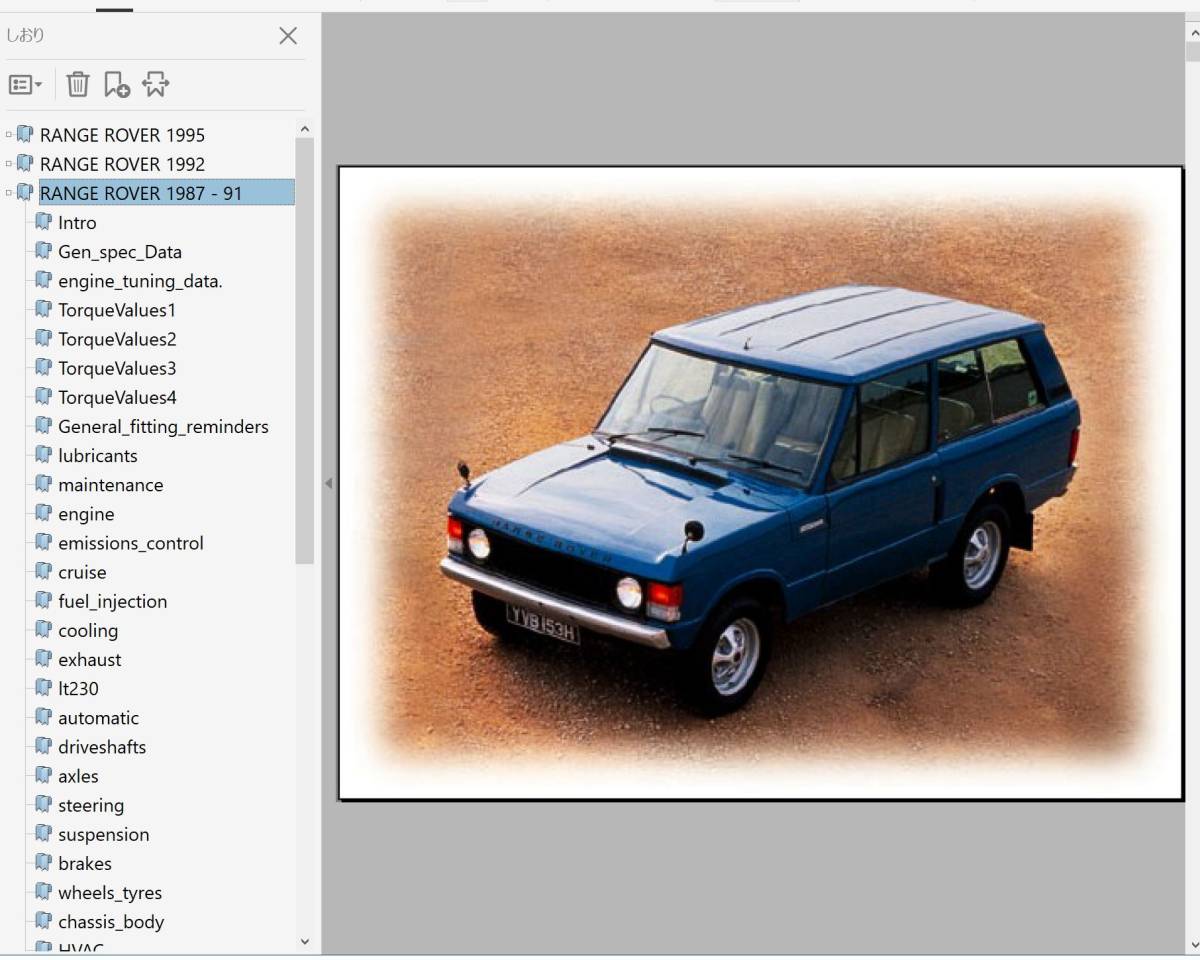Click the bookmark icon beside steering
1200x960 pixels.
pyautogui.click(x=43, y=804)
